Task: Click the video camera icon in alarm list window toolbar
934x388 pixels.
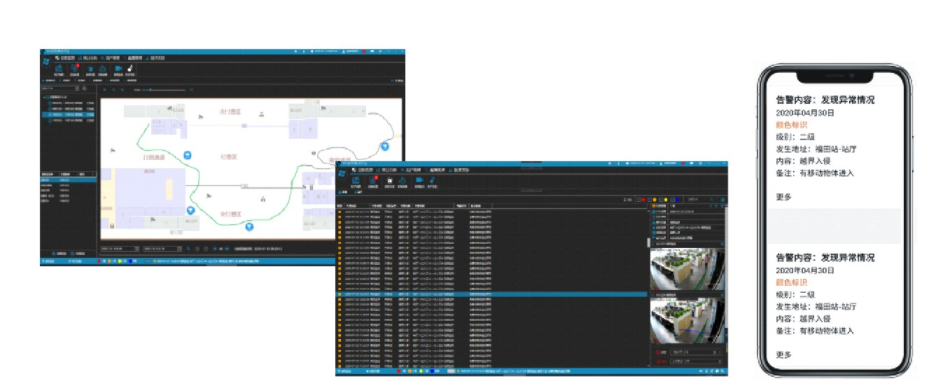Action: pyautogui.click(x=419, y=180)
